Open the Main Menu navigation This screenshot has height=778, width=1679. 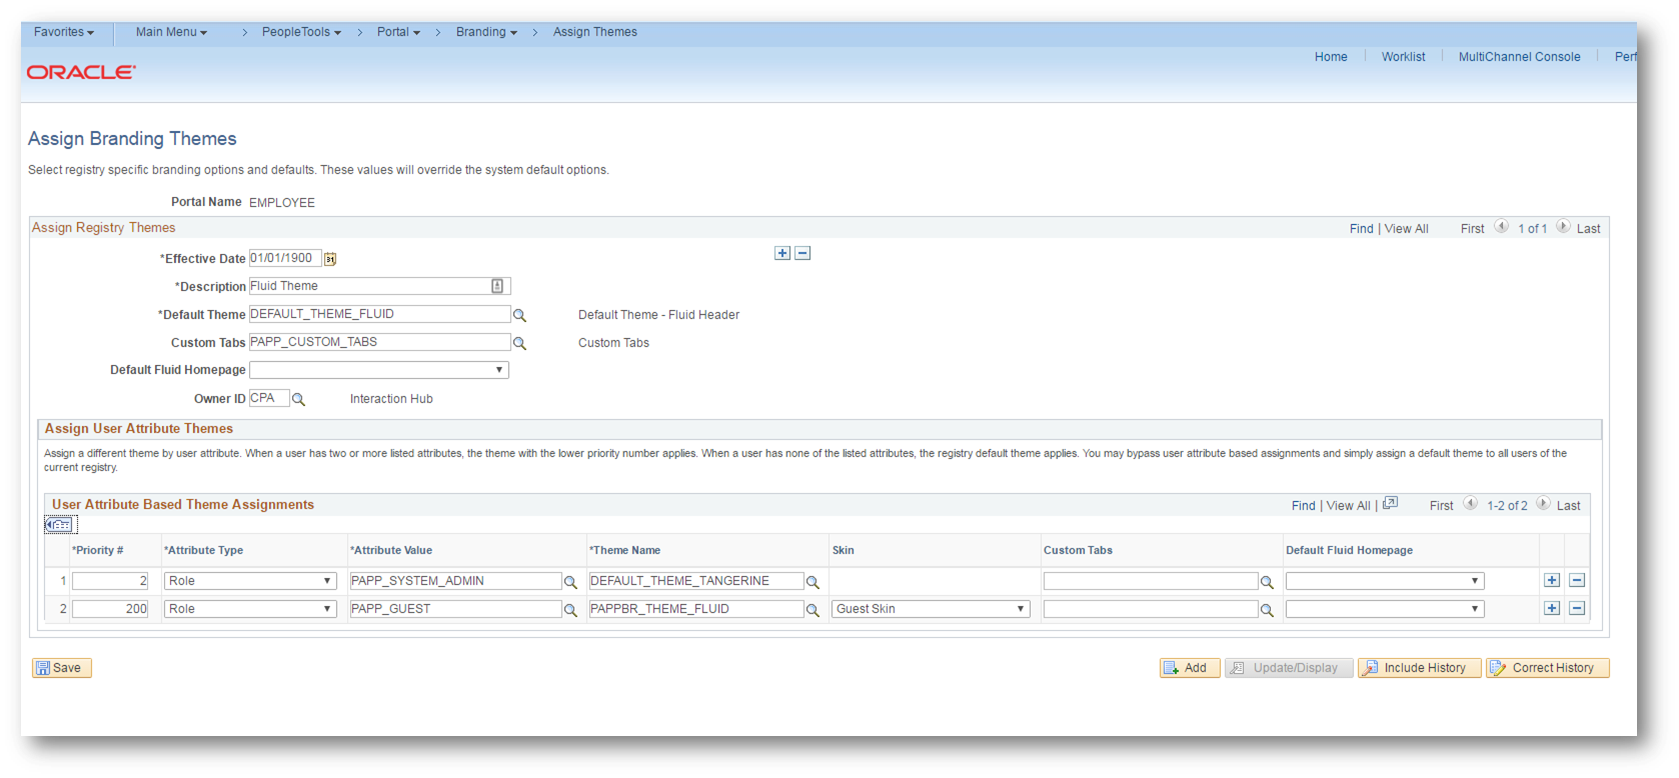pos(171,32)
